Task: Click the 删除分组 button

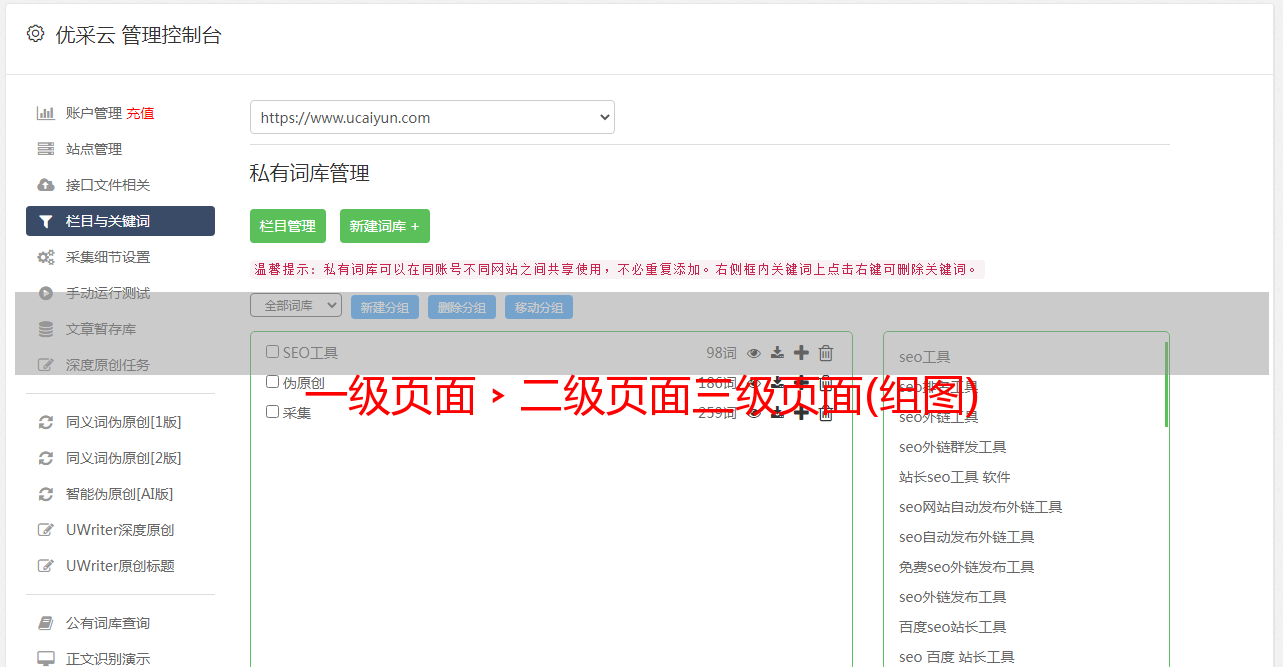Action: pos(462,307)
